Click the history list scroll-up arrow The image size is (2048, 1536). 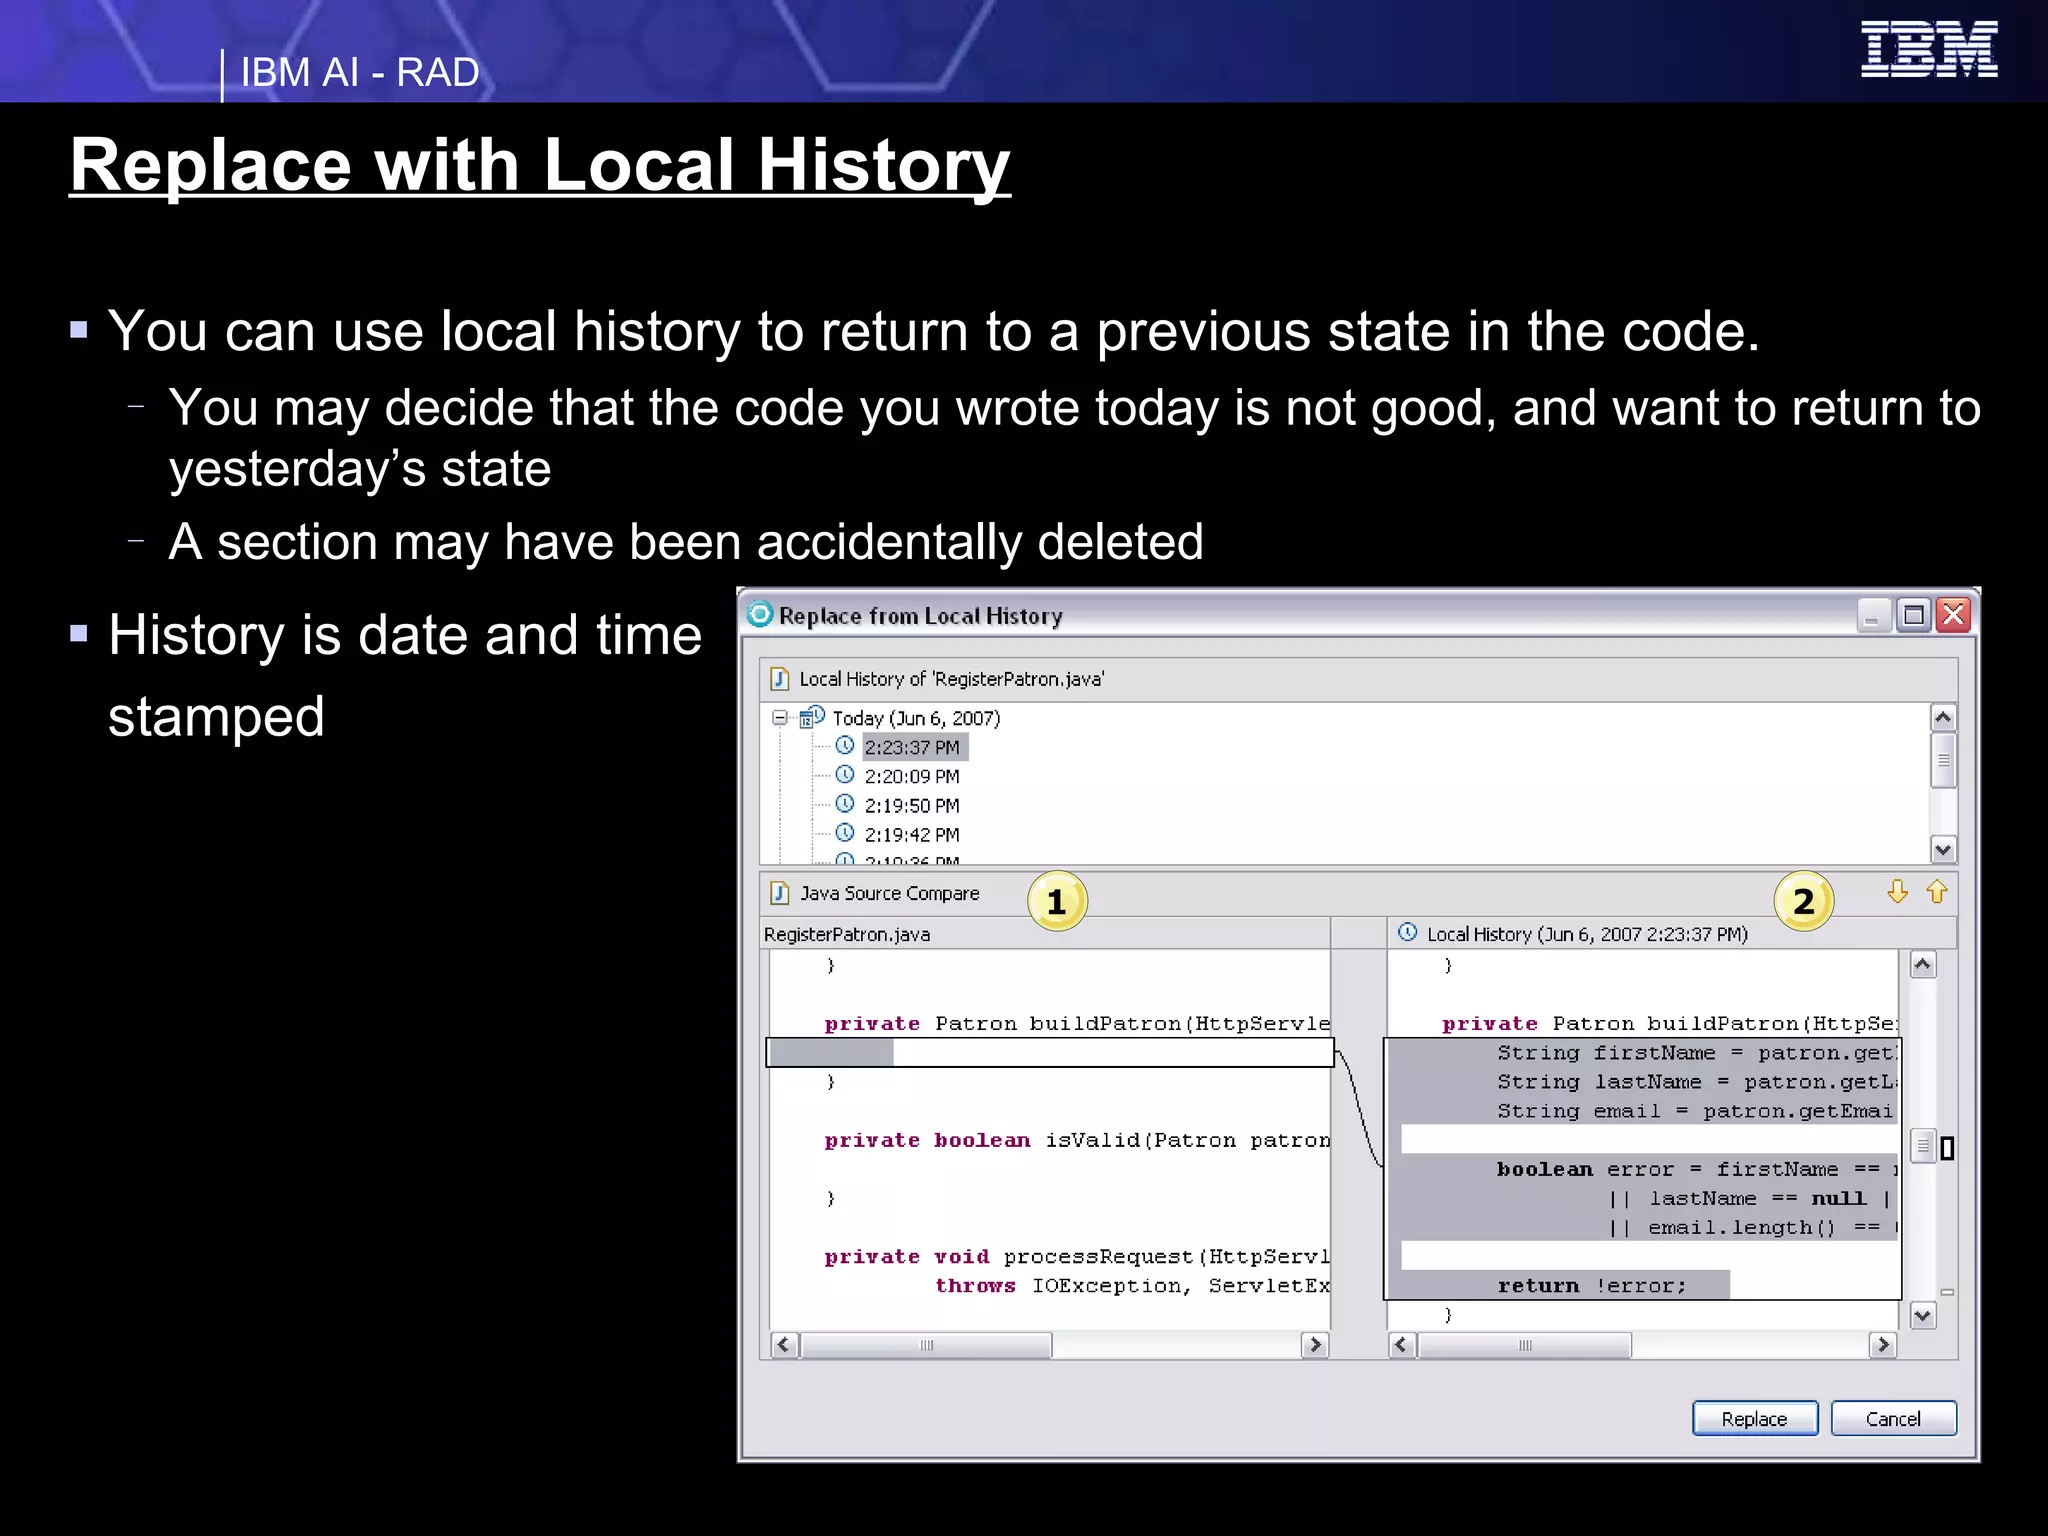(x=1943, y=717)
